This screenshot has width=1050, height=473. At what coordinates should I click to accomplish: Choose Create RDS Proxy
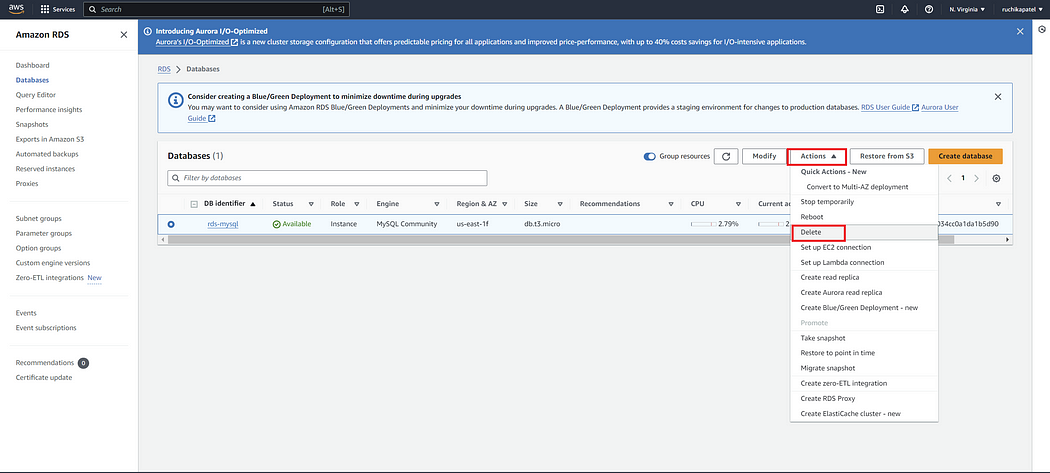point(864,398)
